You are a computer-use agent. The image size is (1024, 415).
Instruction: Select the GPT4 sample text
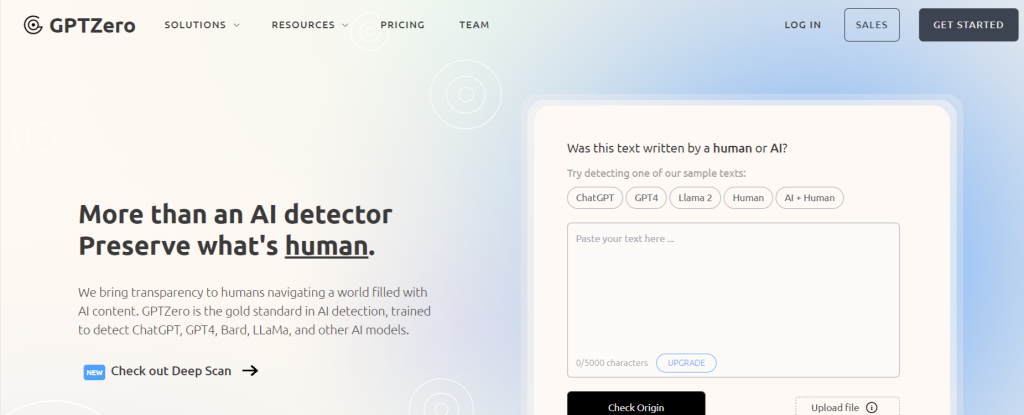point(646,198)
